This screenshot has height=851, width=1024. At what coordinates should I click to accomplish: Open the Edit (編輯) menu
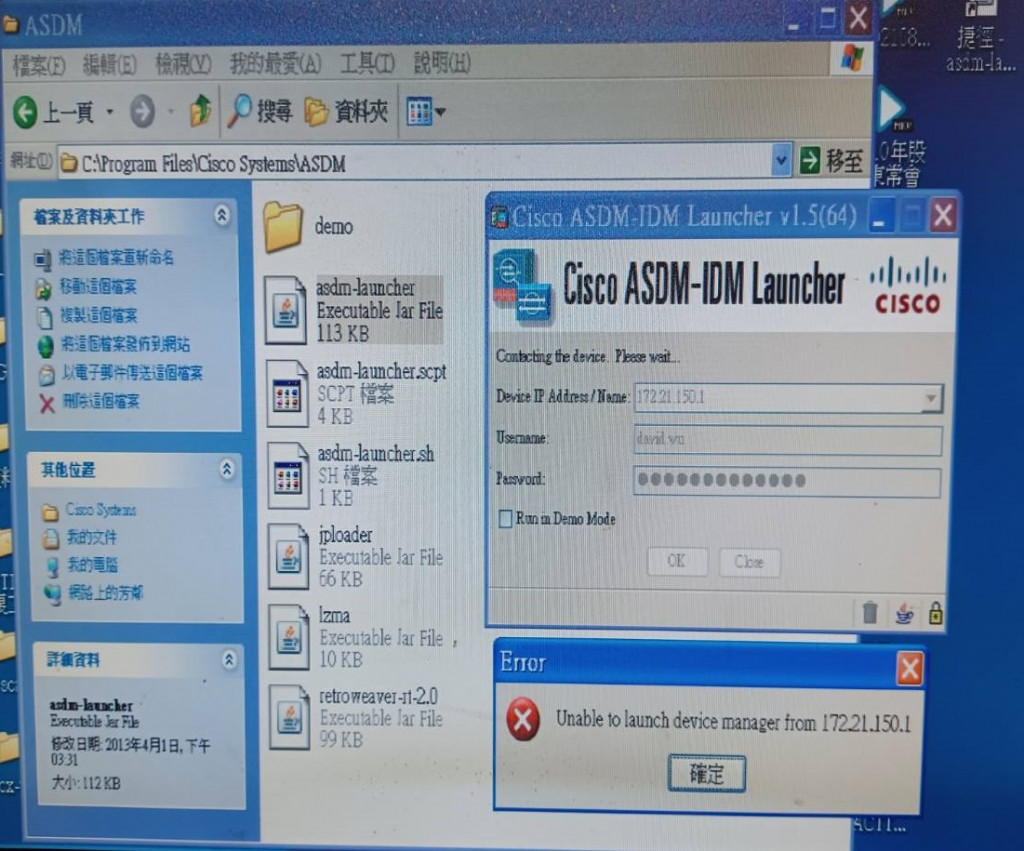pyautogui.click(x=109, y=65)
